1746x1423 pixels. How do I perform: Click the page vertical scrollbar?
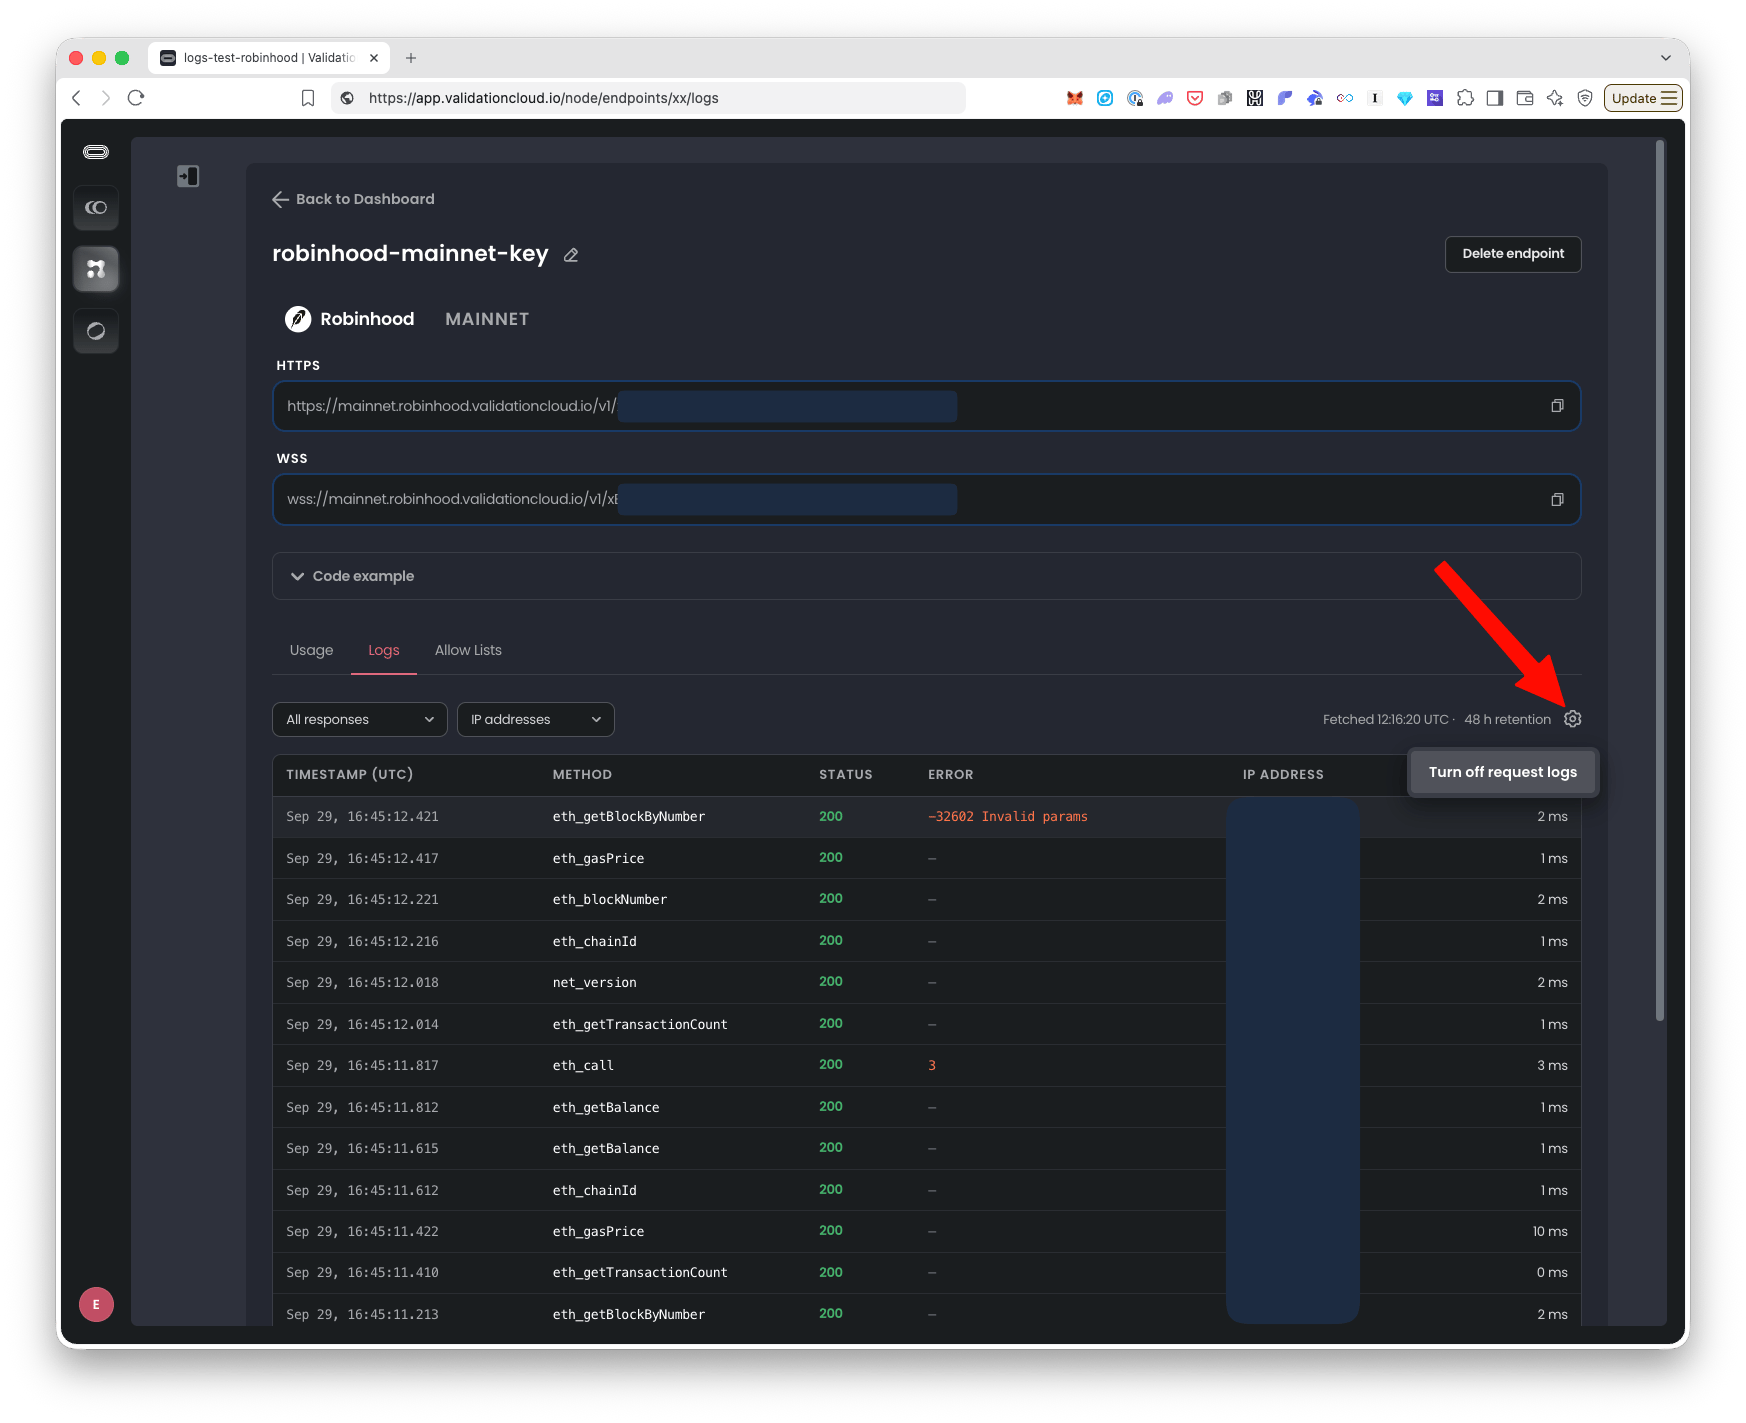[1660, 580]
